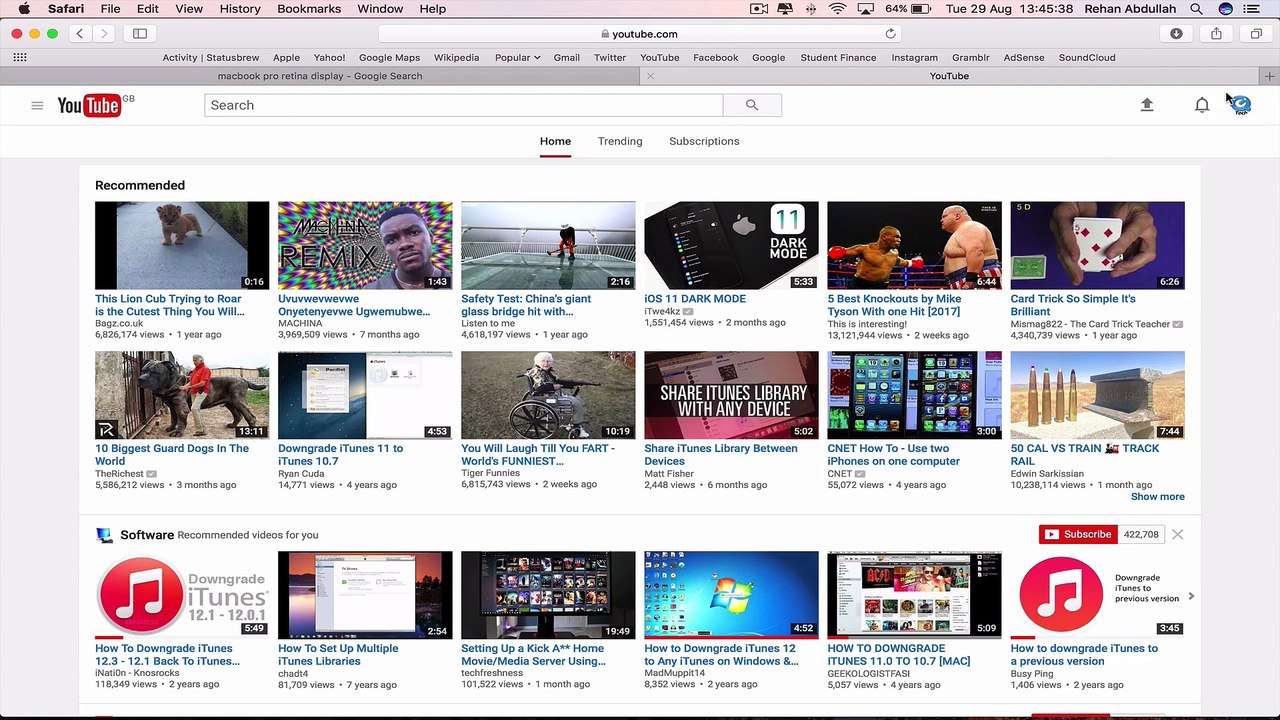Open Downgrade iTunes 11 to 10.7 title

click(x=340, y=455)
